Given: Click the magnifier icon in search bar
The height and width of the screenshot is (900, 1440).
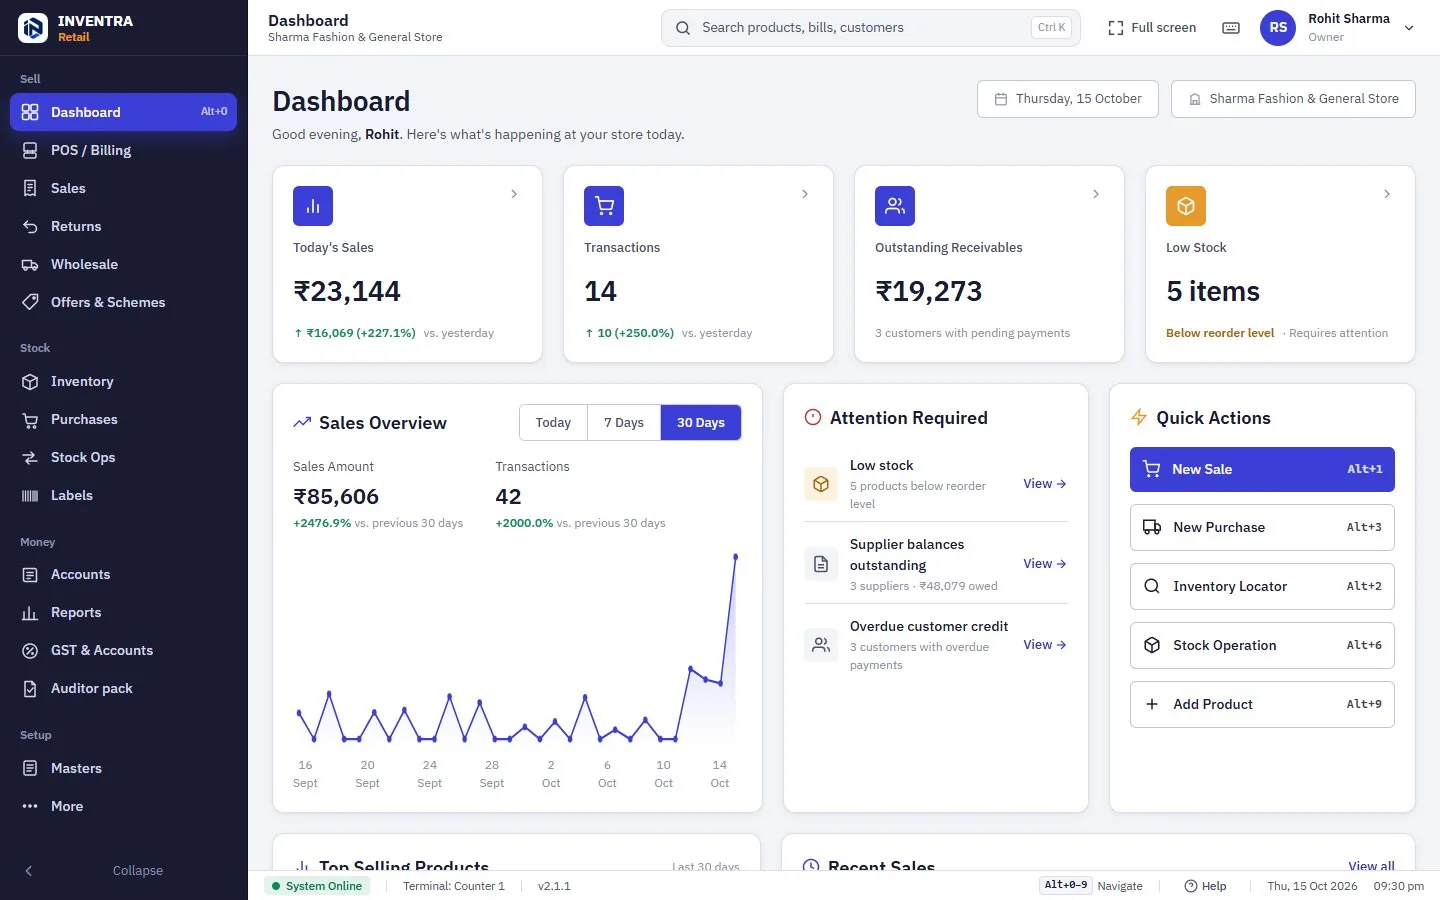Looking at the screenshot, I should pos(683,28).
